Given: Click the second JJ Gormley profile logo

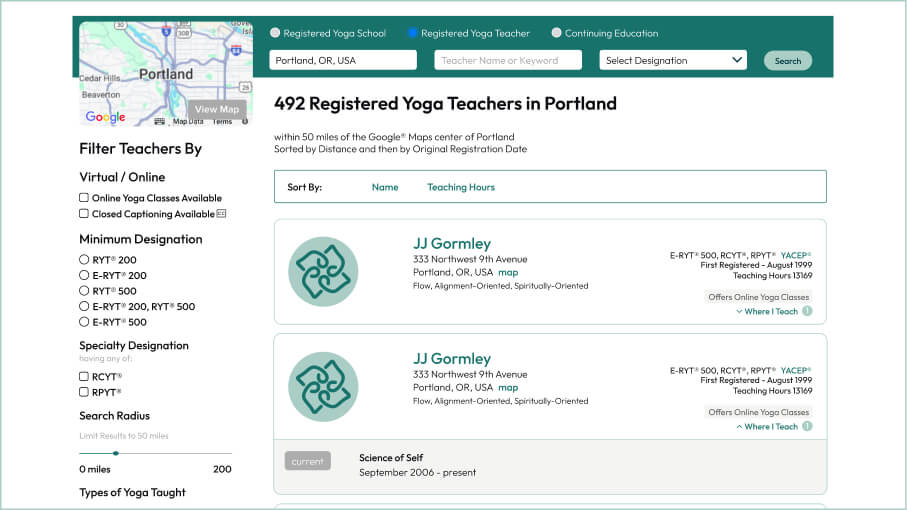Looking at the screenshot, I should [323, 386].
